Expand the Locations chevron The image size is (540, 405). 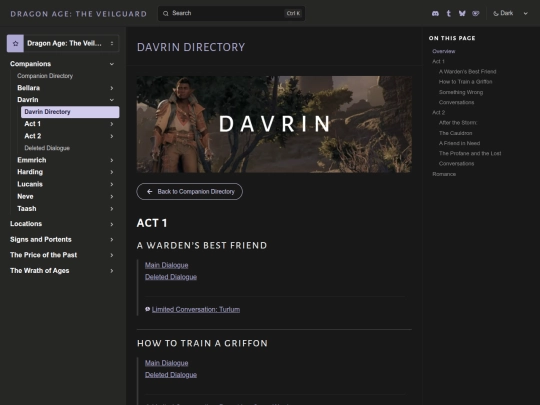[112, 224]
